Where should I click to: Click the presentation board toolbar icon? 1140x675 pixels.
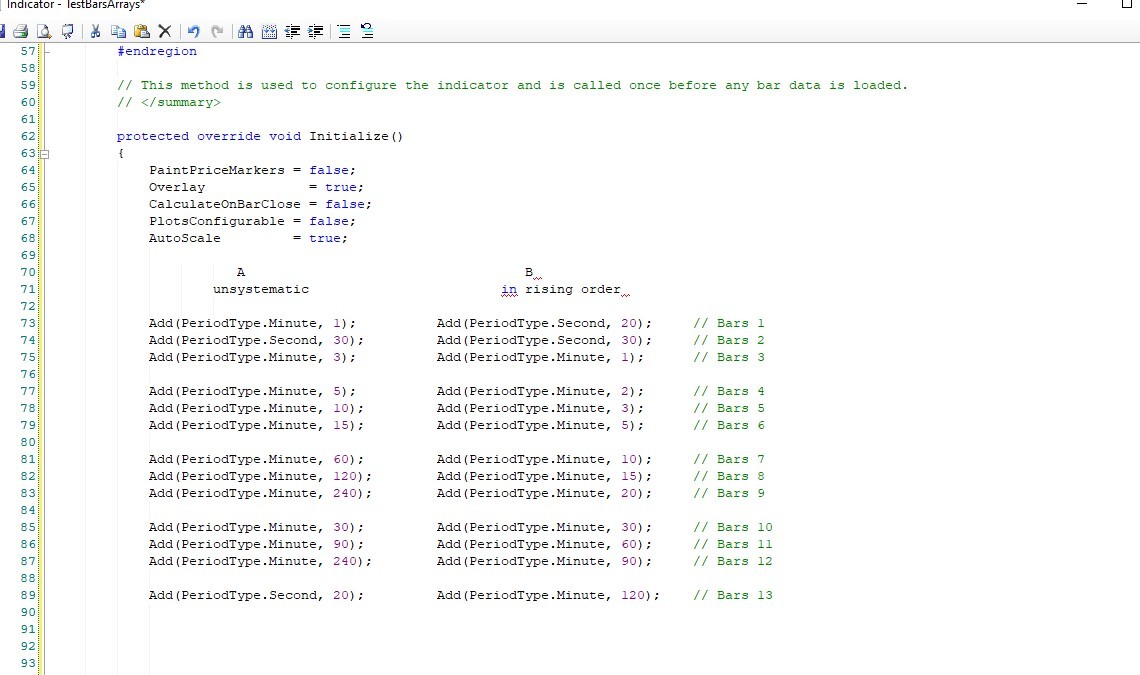pos(68,31)
